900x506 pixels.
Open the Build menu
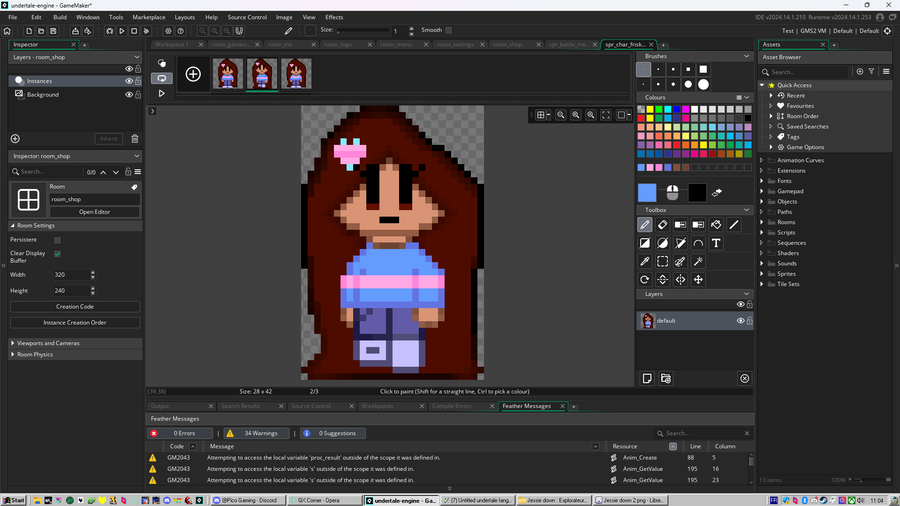tap(60, 17)
